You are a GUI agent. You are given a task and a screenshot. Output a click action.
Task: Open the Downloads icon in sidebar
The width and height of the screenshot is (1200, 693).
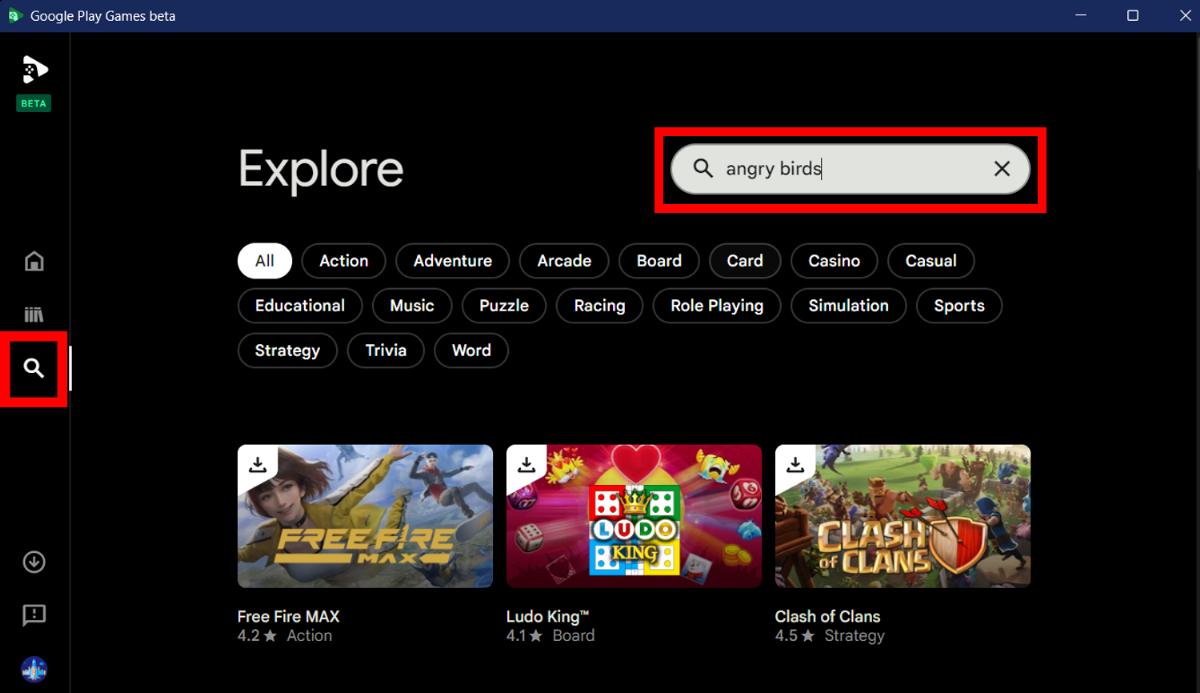[34, 562]
